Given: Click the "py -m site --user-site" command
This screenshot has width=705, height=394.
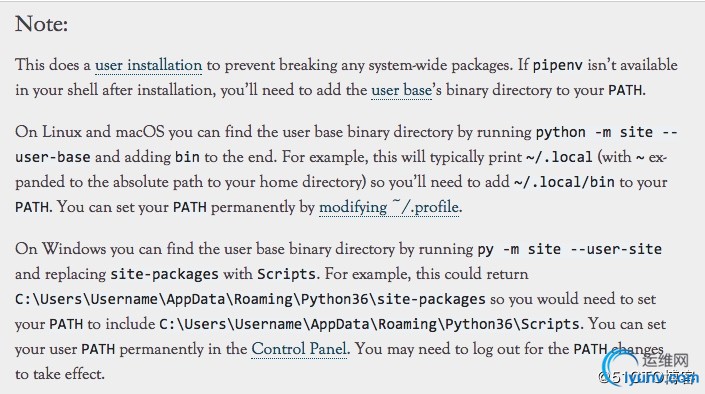Looking at the screenshot, I should click(570, 249).
